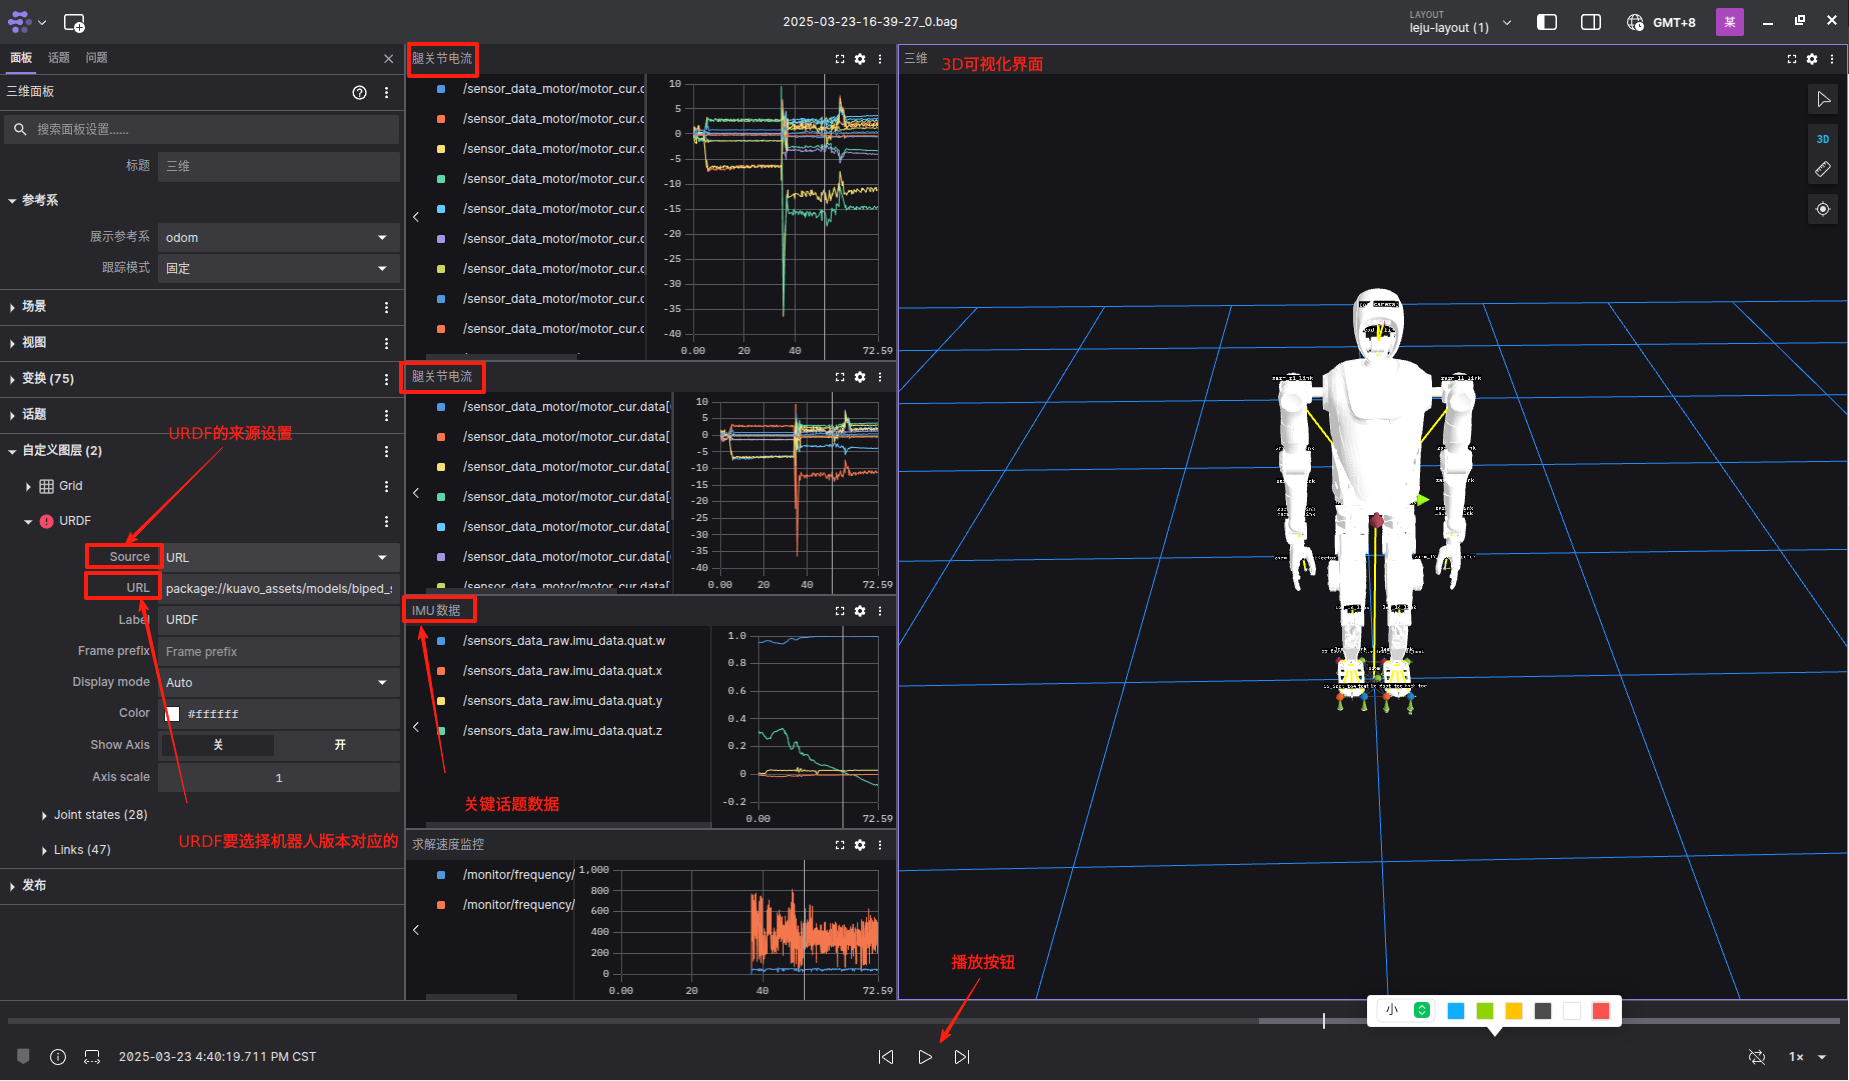This screenshot has width=1849, height=1081.
Task: Toggle the right sidebar visibility
Action: tap(1590, 22)
